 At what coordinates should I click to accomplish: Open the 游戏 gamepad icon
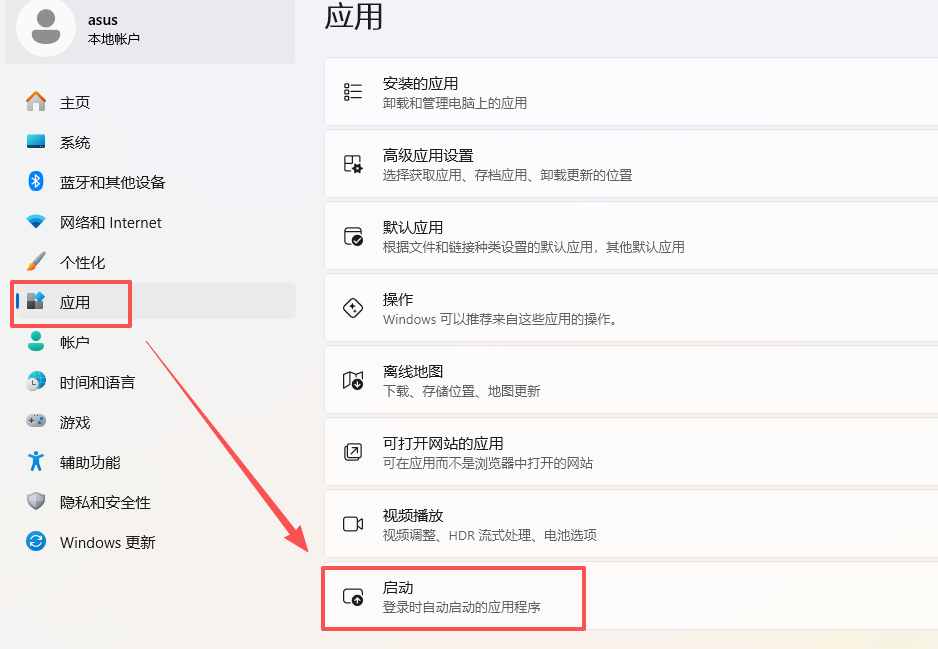click(36, 421)
